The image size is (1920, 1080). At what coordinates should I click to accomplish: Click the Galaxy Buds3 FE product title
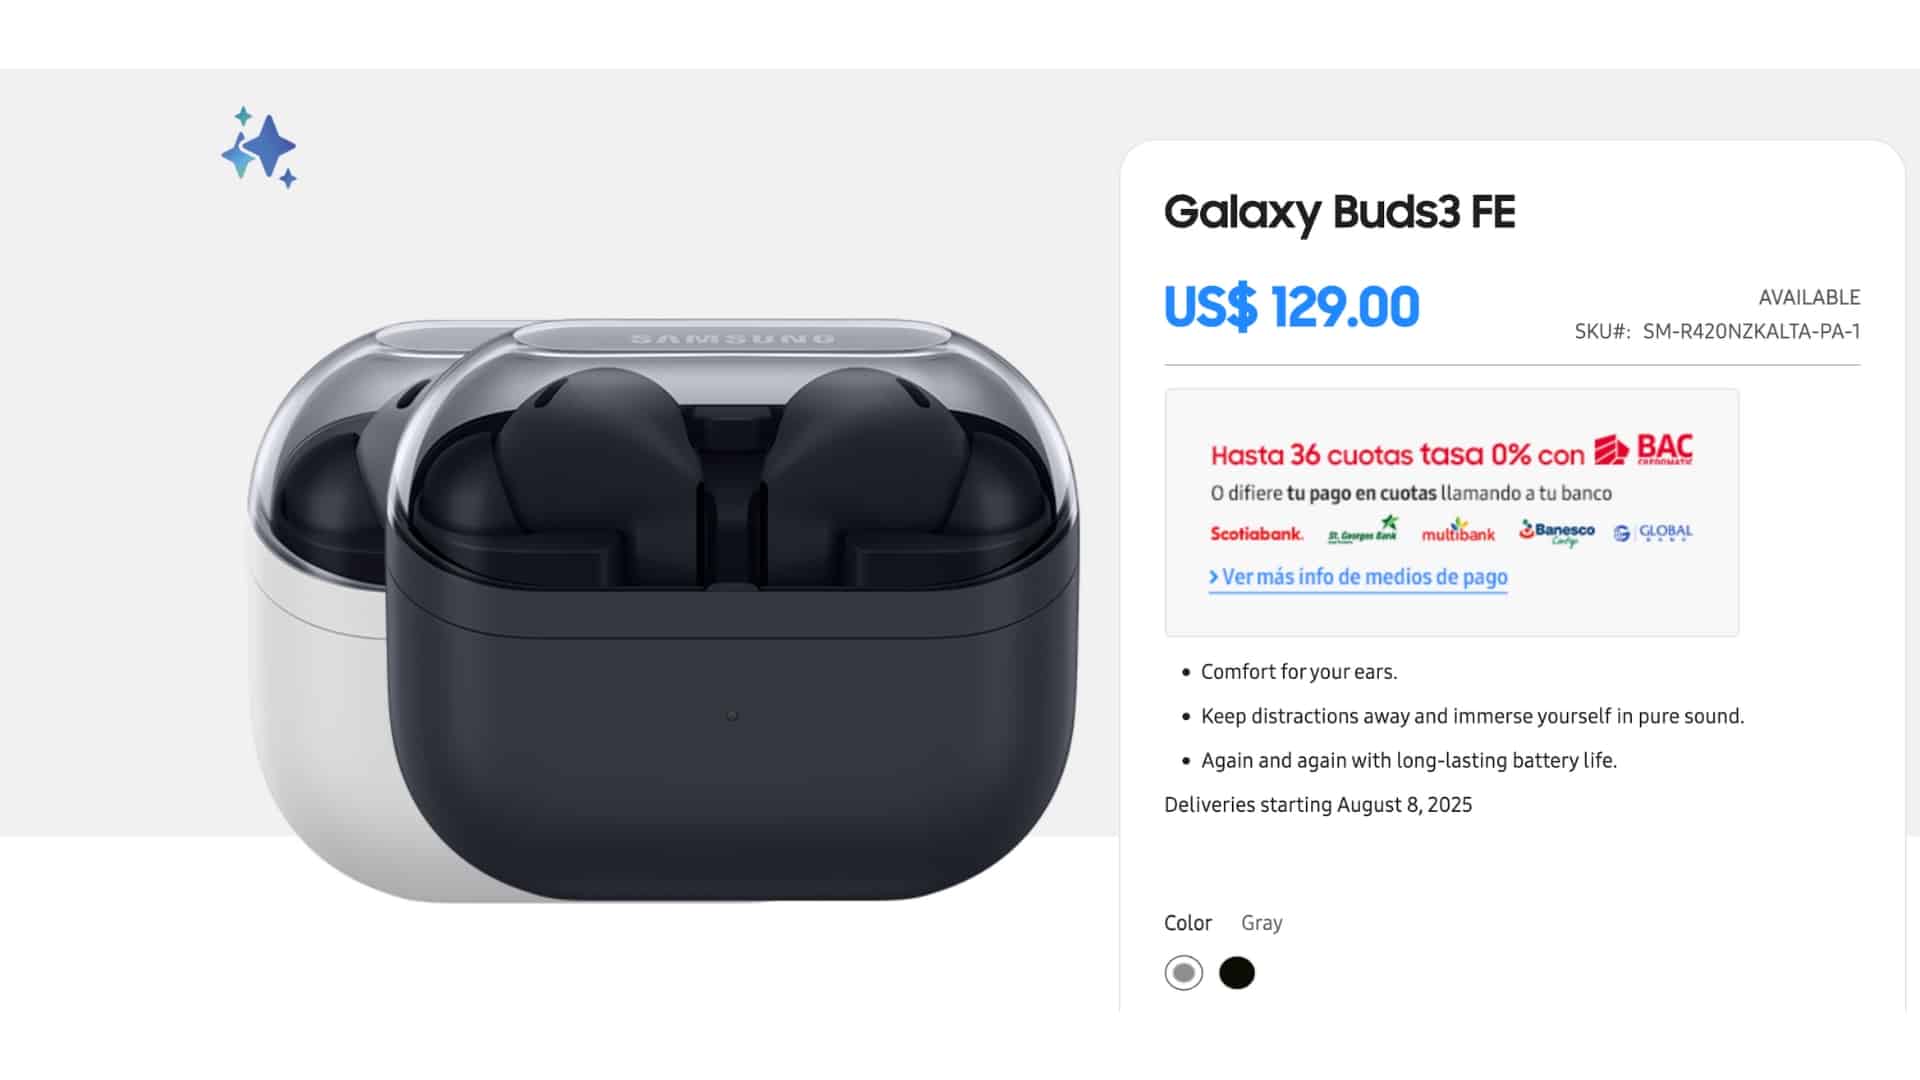point(1340,213)
